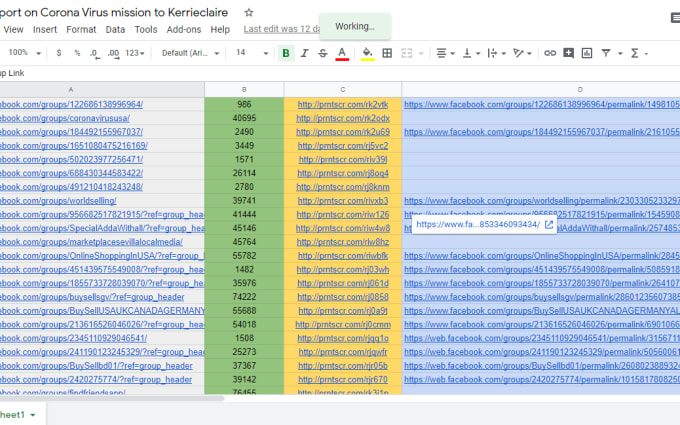Toggle bold formatting
680x425 pixels.
point(286,53)
